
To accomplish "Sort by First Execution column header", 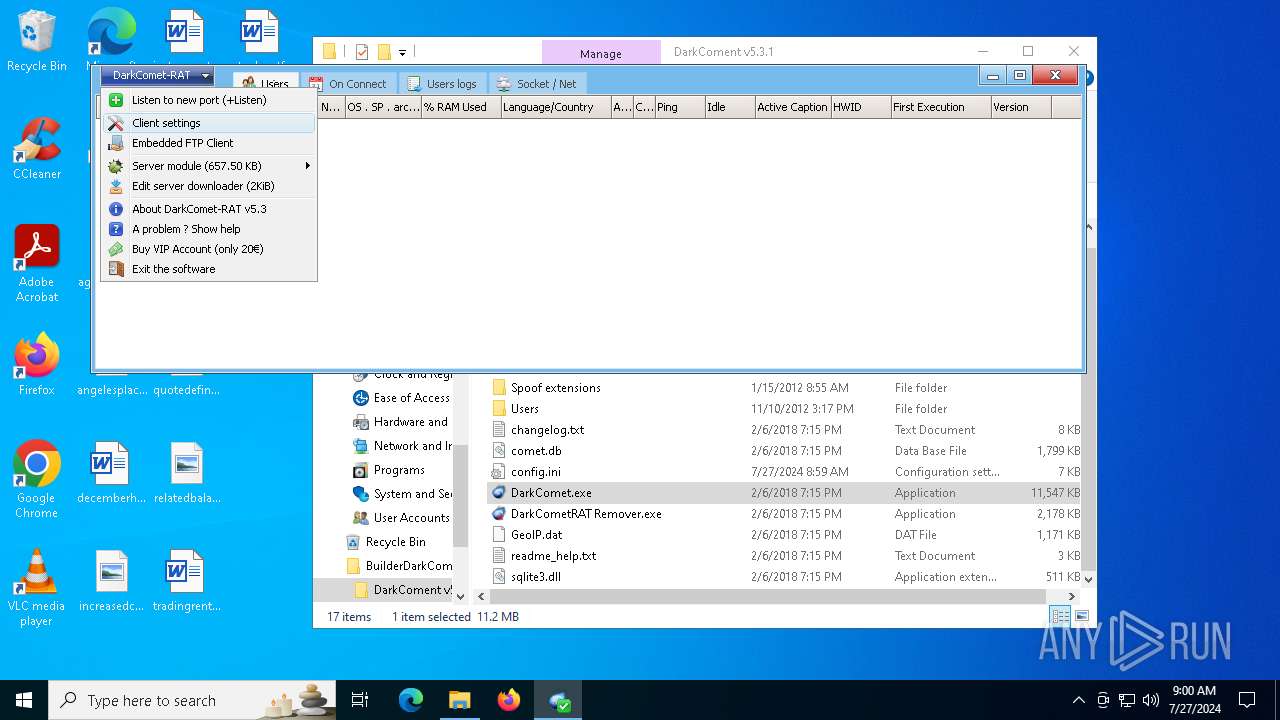I will [941, 107].
